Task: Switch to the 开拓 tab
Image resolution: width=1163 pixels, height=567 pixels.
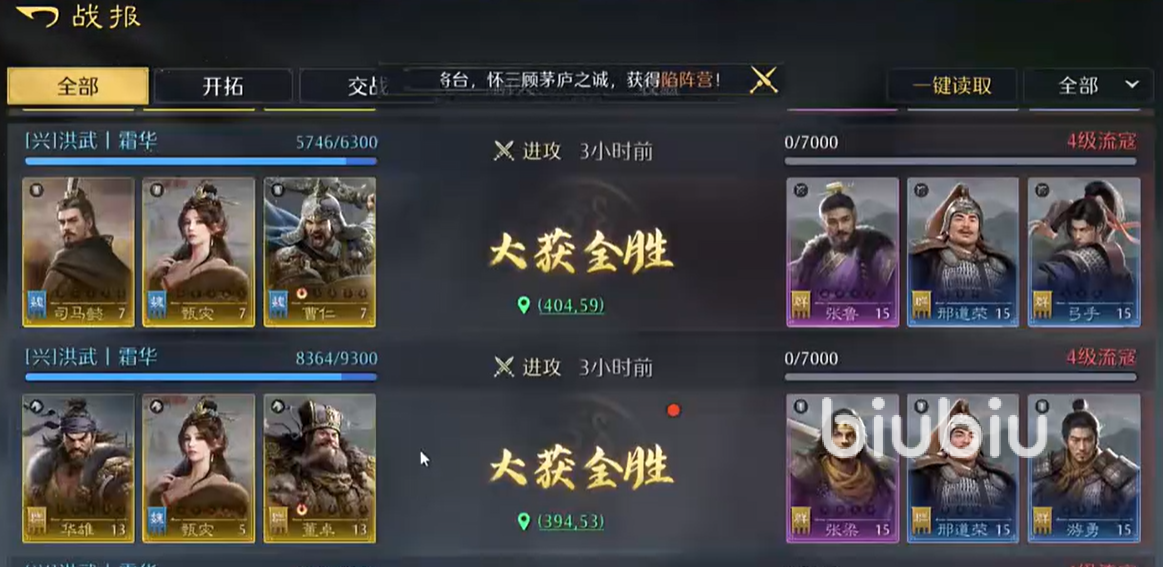Action: pos(223,86)
